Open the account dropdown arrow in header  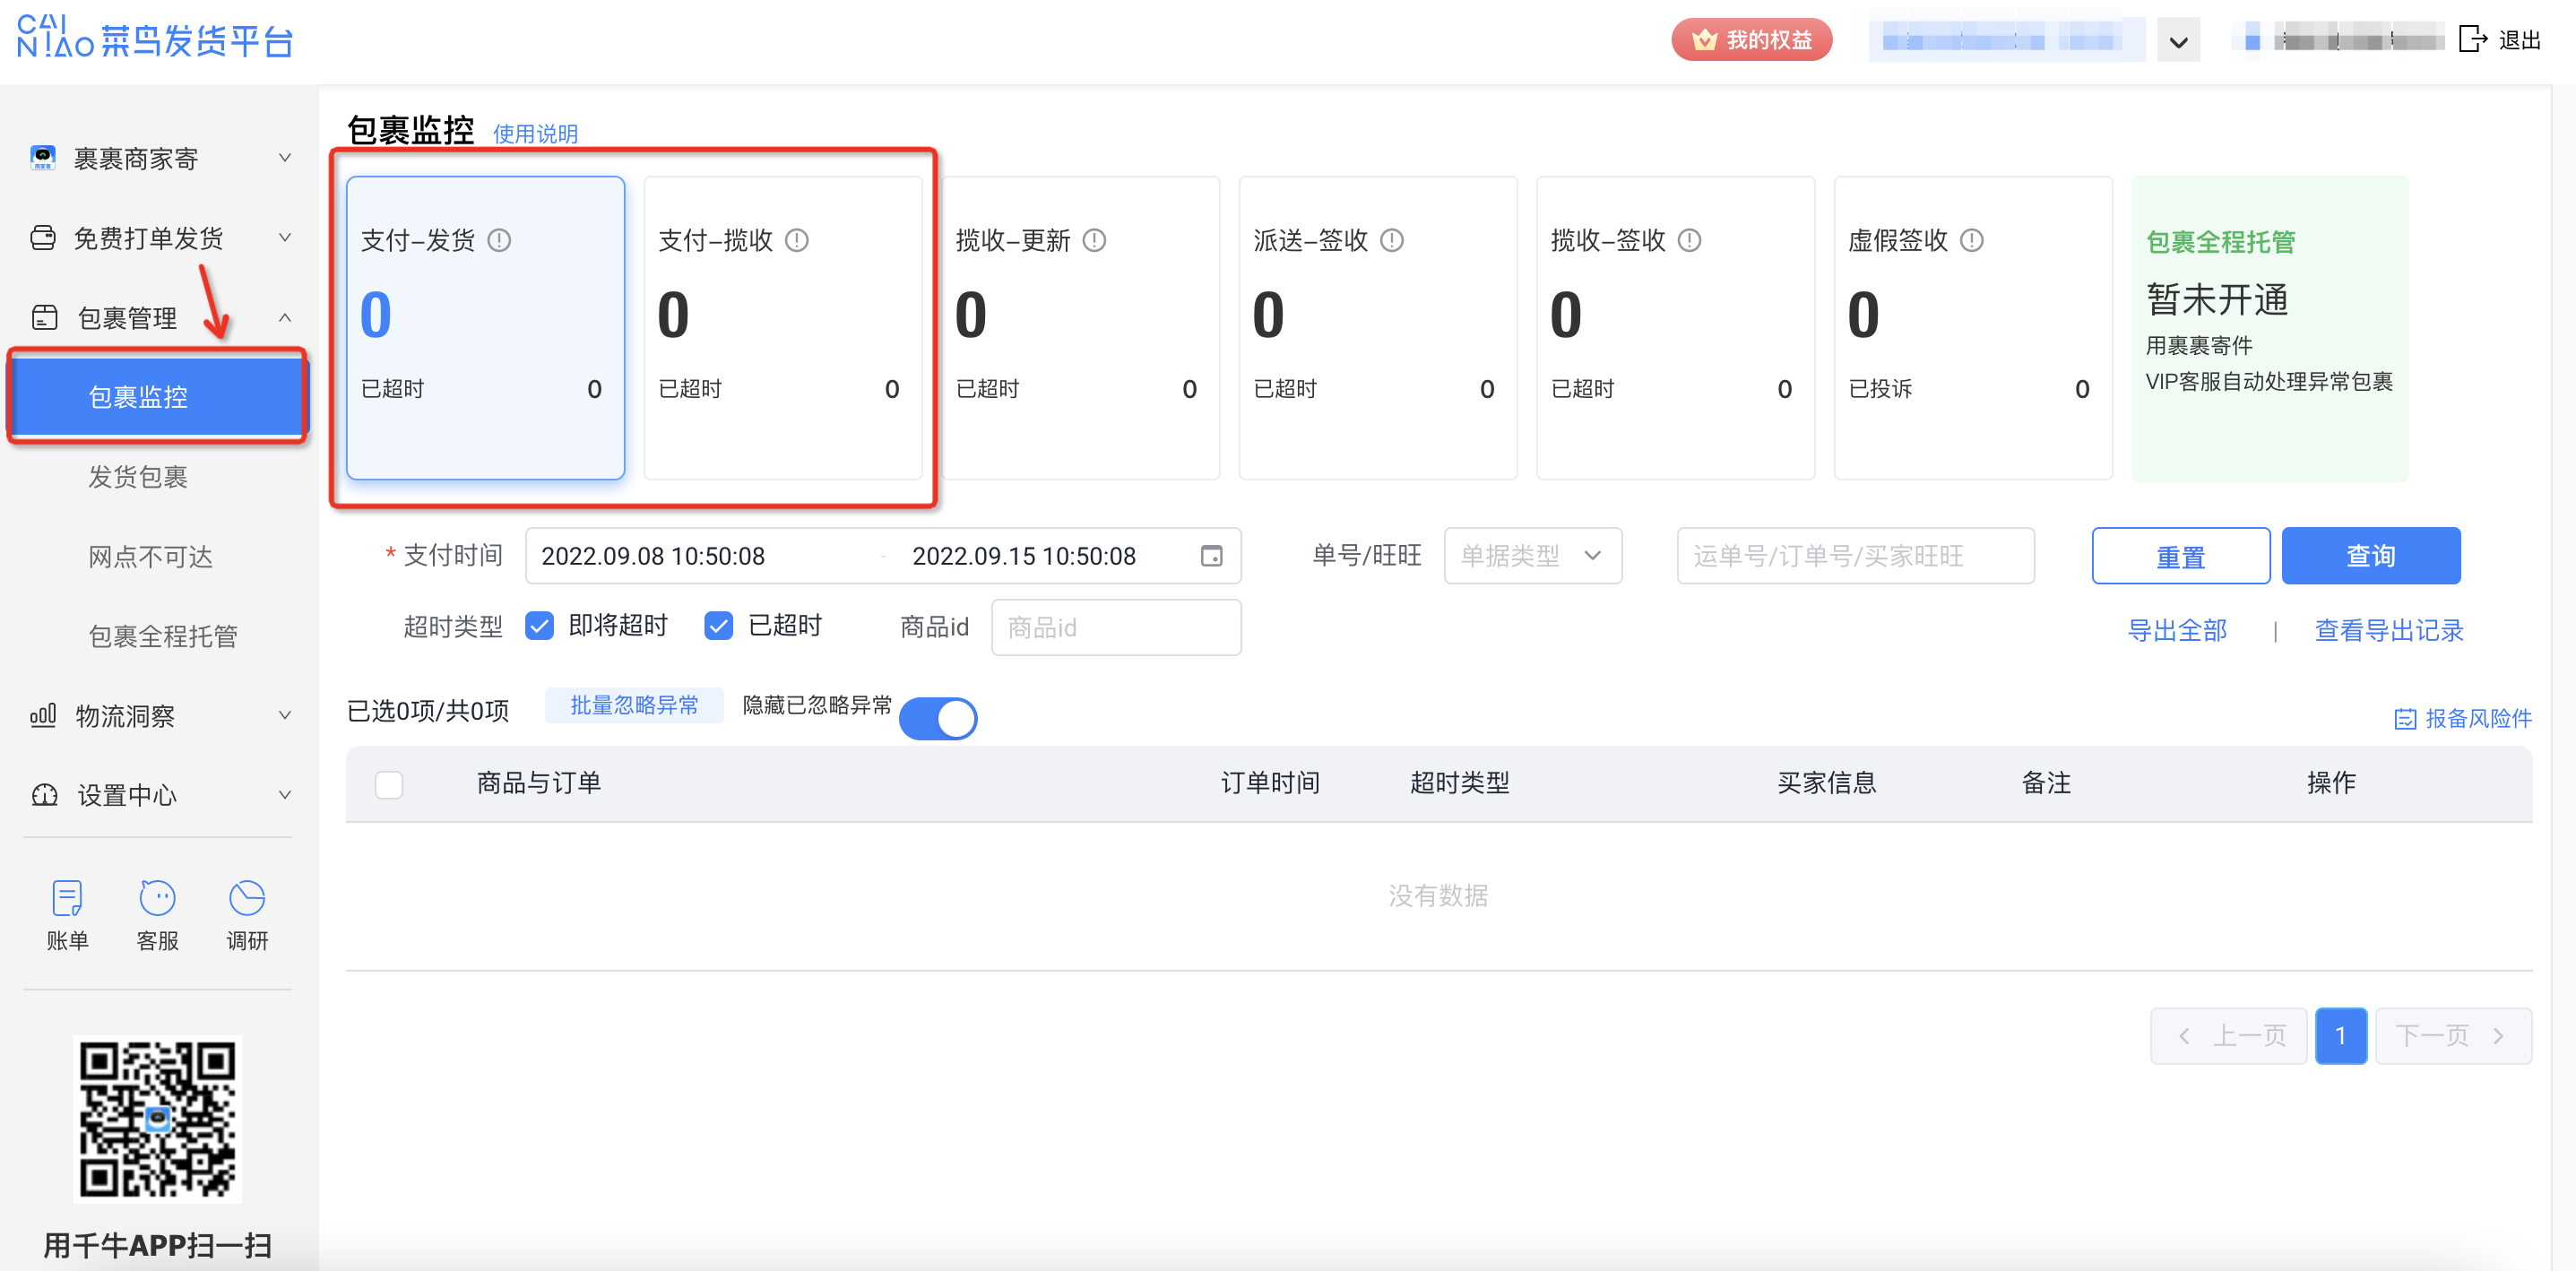pyautogui.click(x=2178, y=41)
